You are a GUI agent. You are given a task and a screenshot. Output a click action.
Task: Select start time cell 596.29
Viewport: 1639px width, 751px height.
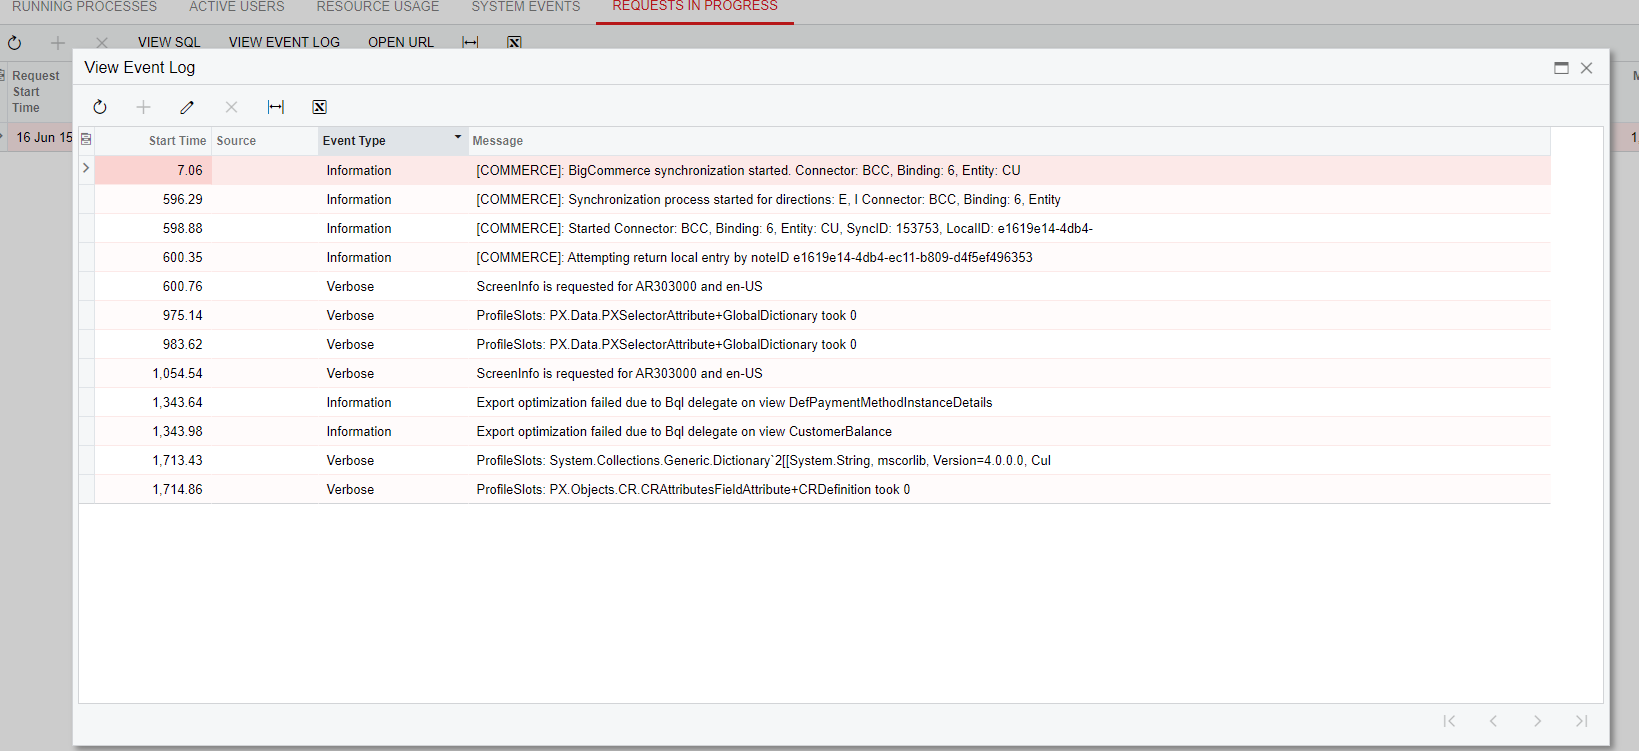coord(153,200)
